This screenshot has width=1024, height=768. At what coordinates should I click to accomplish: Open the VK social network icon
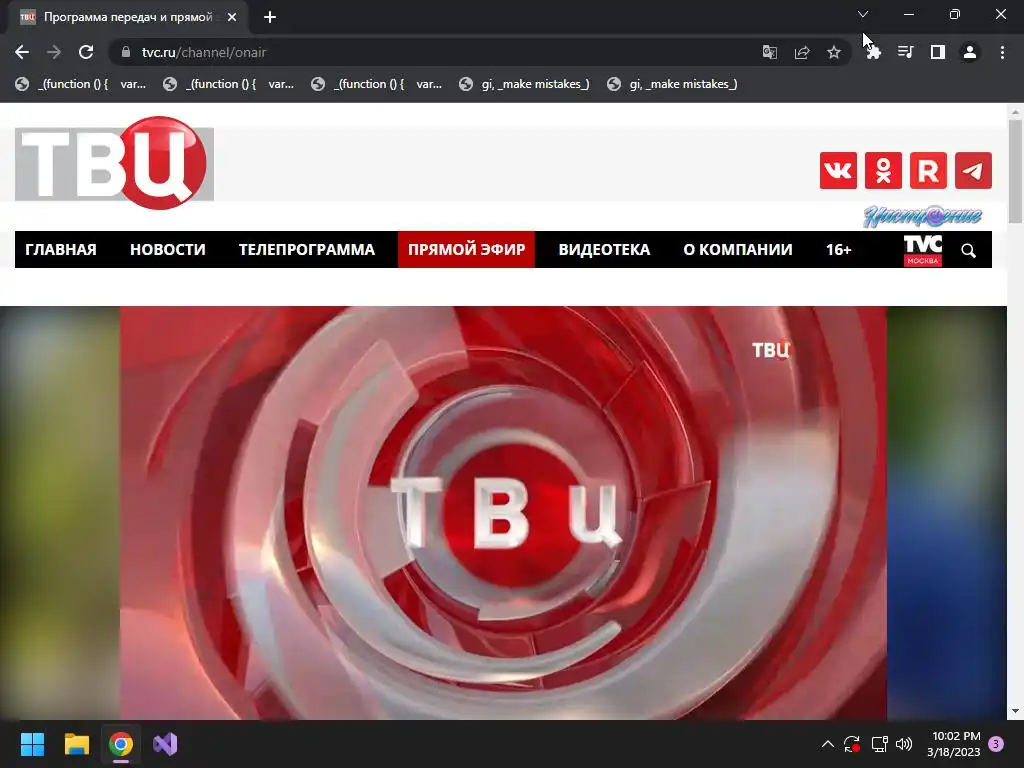click(x=838, y=170)
